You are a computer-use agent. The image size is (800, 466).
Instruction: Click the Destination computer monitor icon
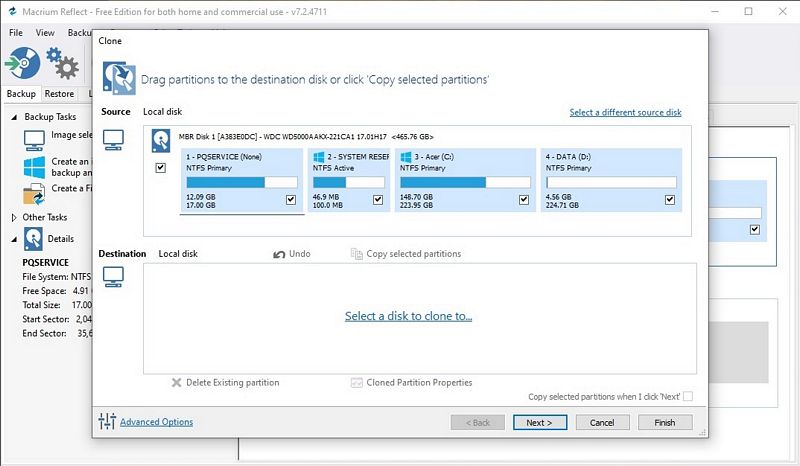113,277
